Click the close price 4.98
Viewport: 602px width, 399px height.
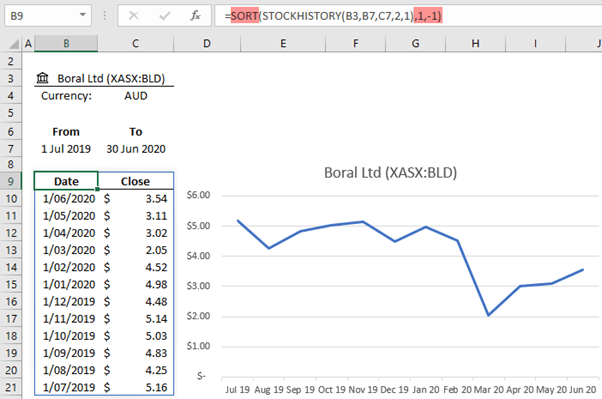tap(136, 285)
